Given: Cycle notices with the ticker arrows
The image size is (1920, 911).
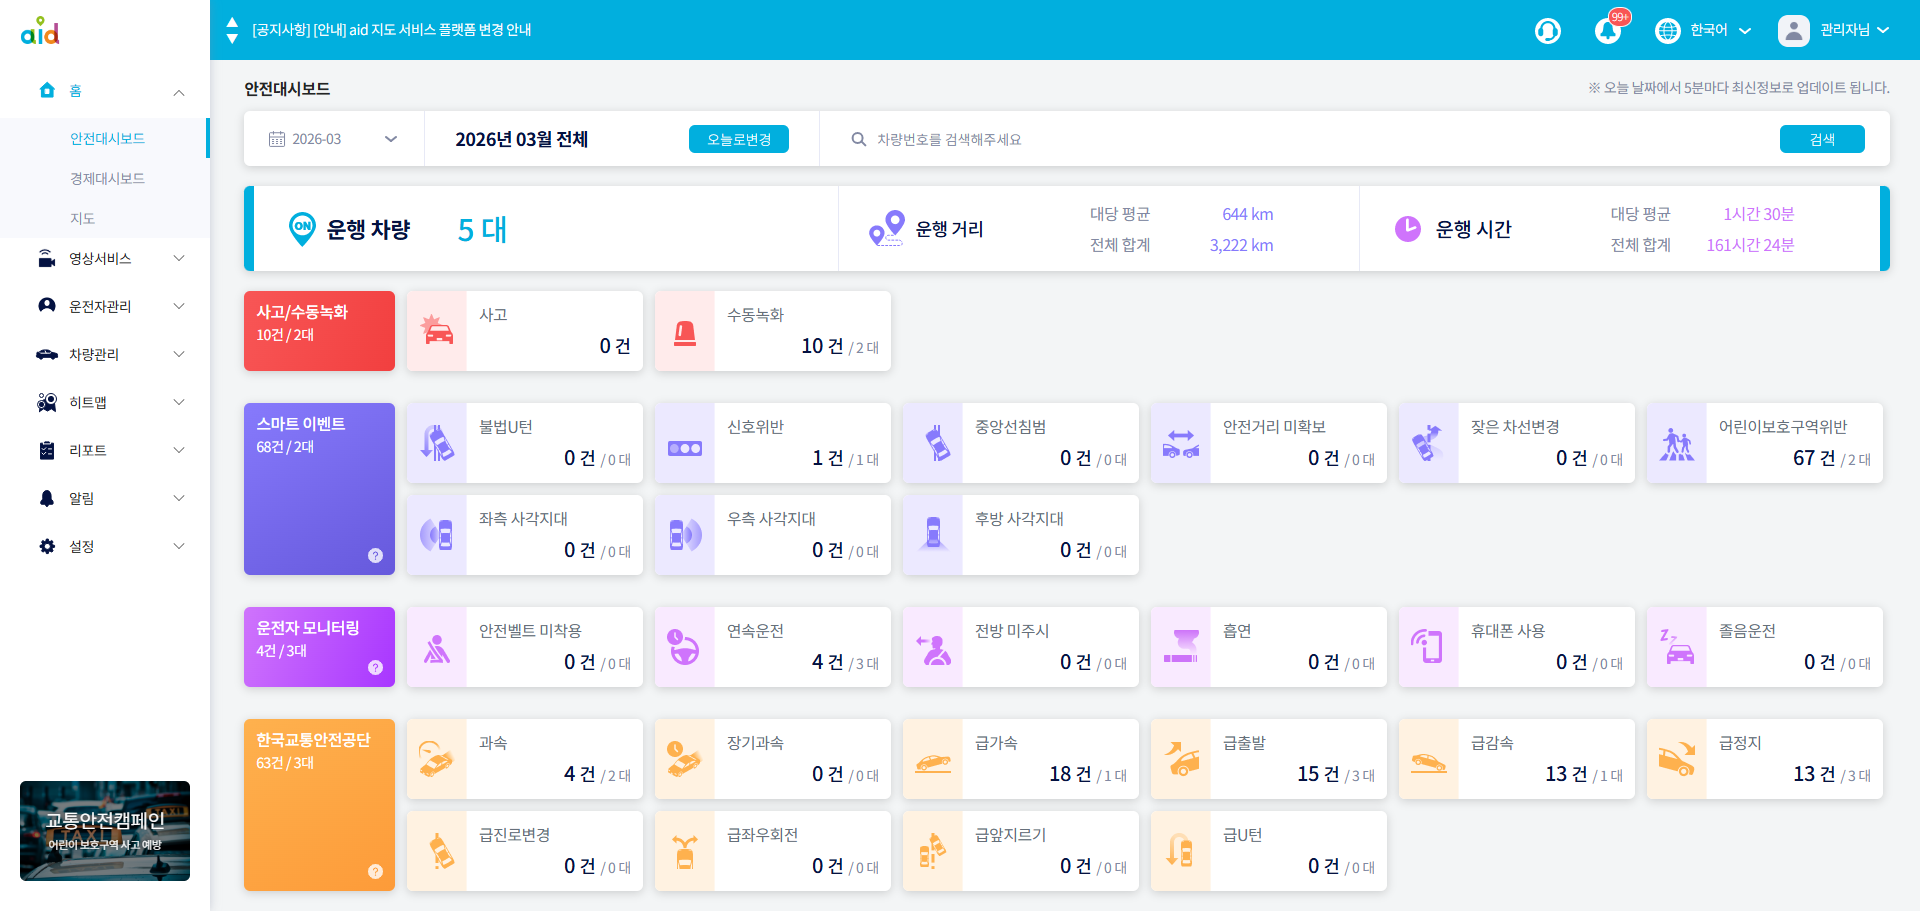Looking at the screenshot, I should pos(232,30).
